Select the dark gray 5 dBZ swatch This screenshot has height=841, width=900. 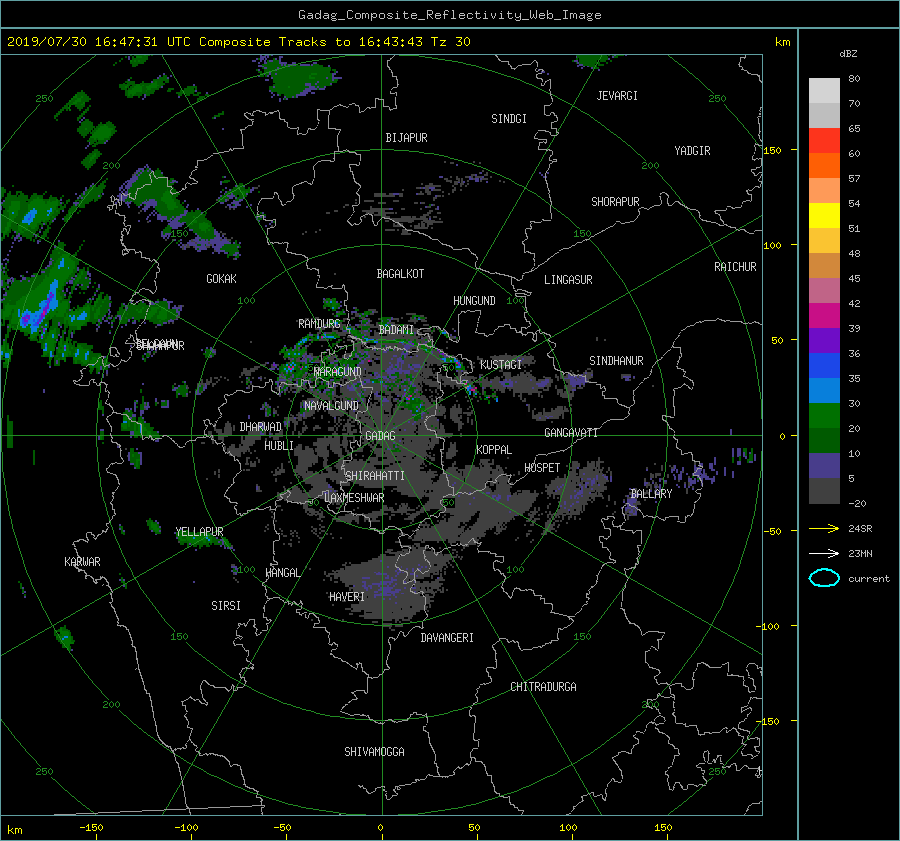pos(824,490)
